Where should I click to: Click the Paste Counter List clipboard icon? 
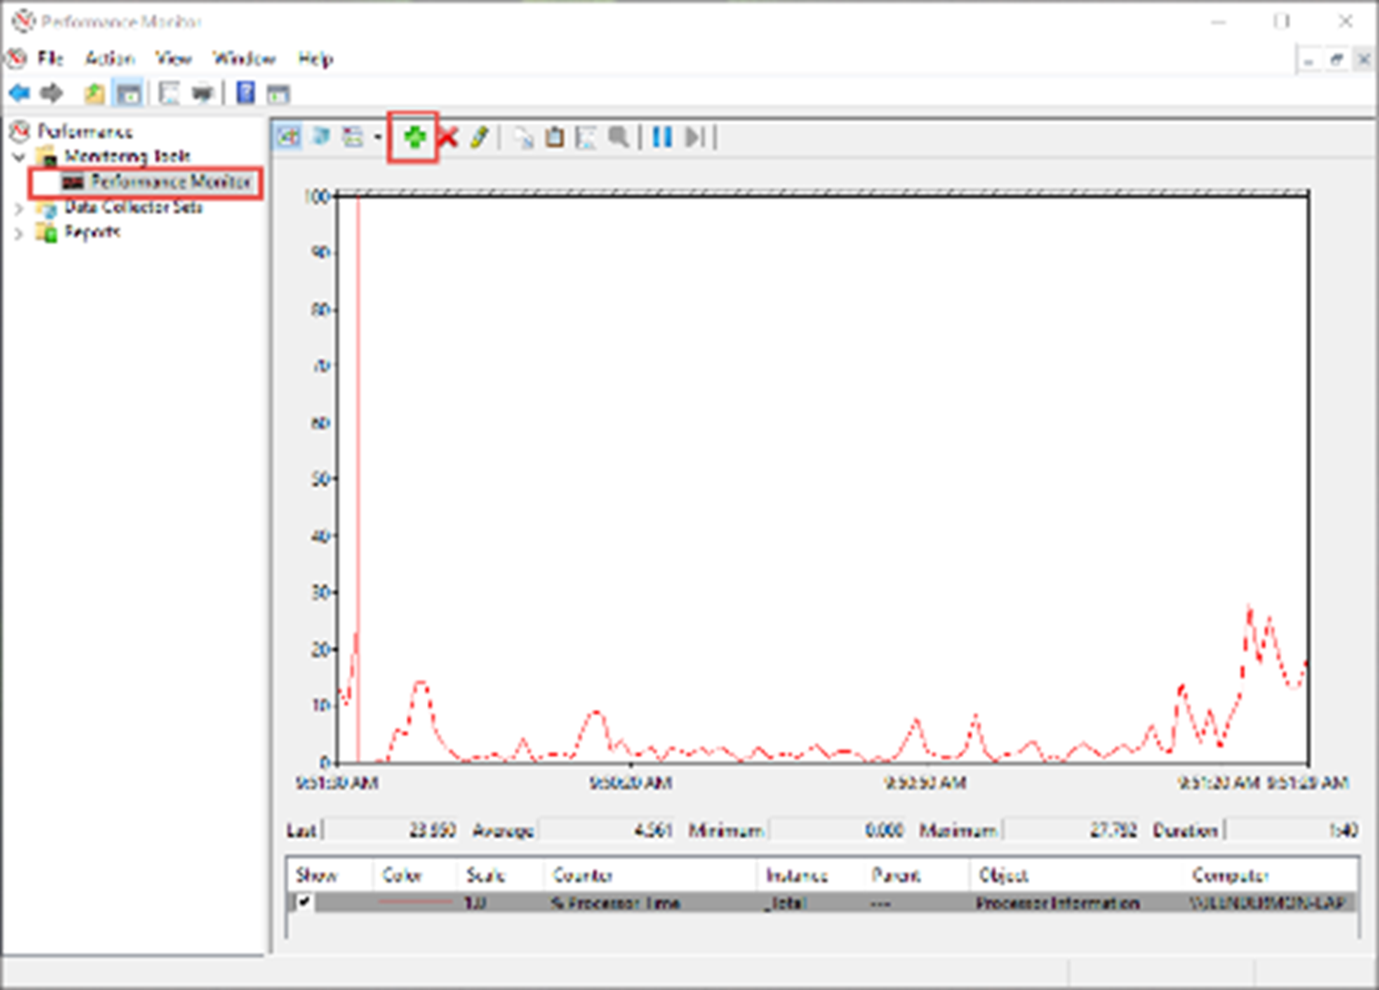(554, 137)
